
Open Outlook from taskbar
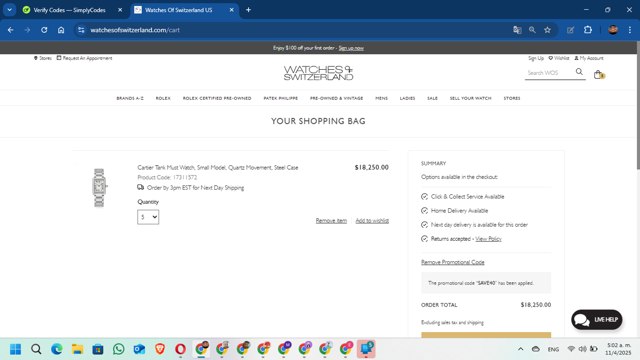139,349
